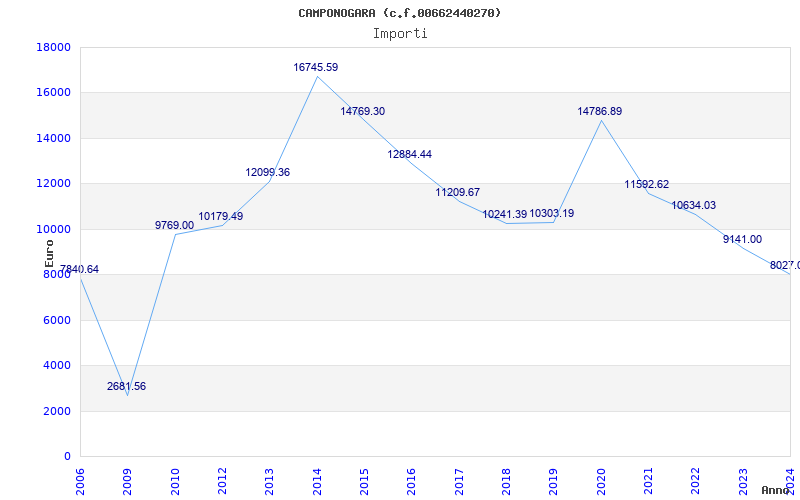Click the data label 2681.56

(126, 386)
